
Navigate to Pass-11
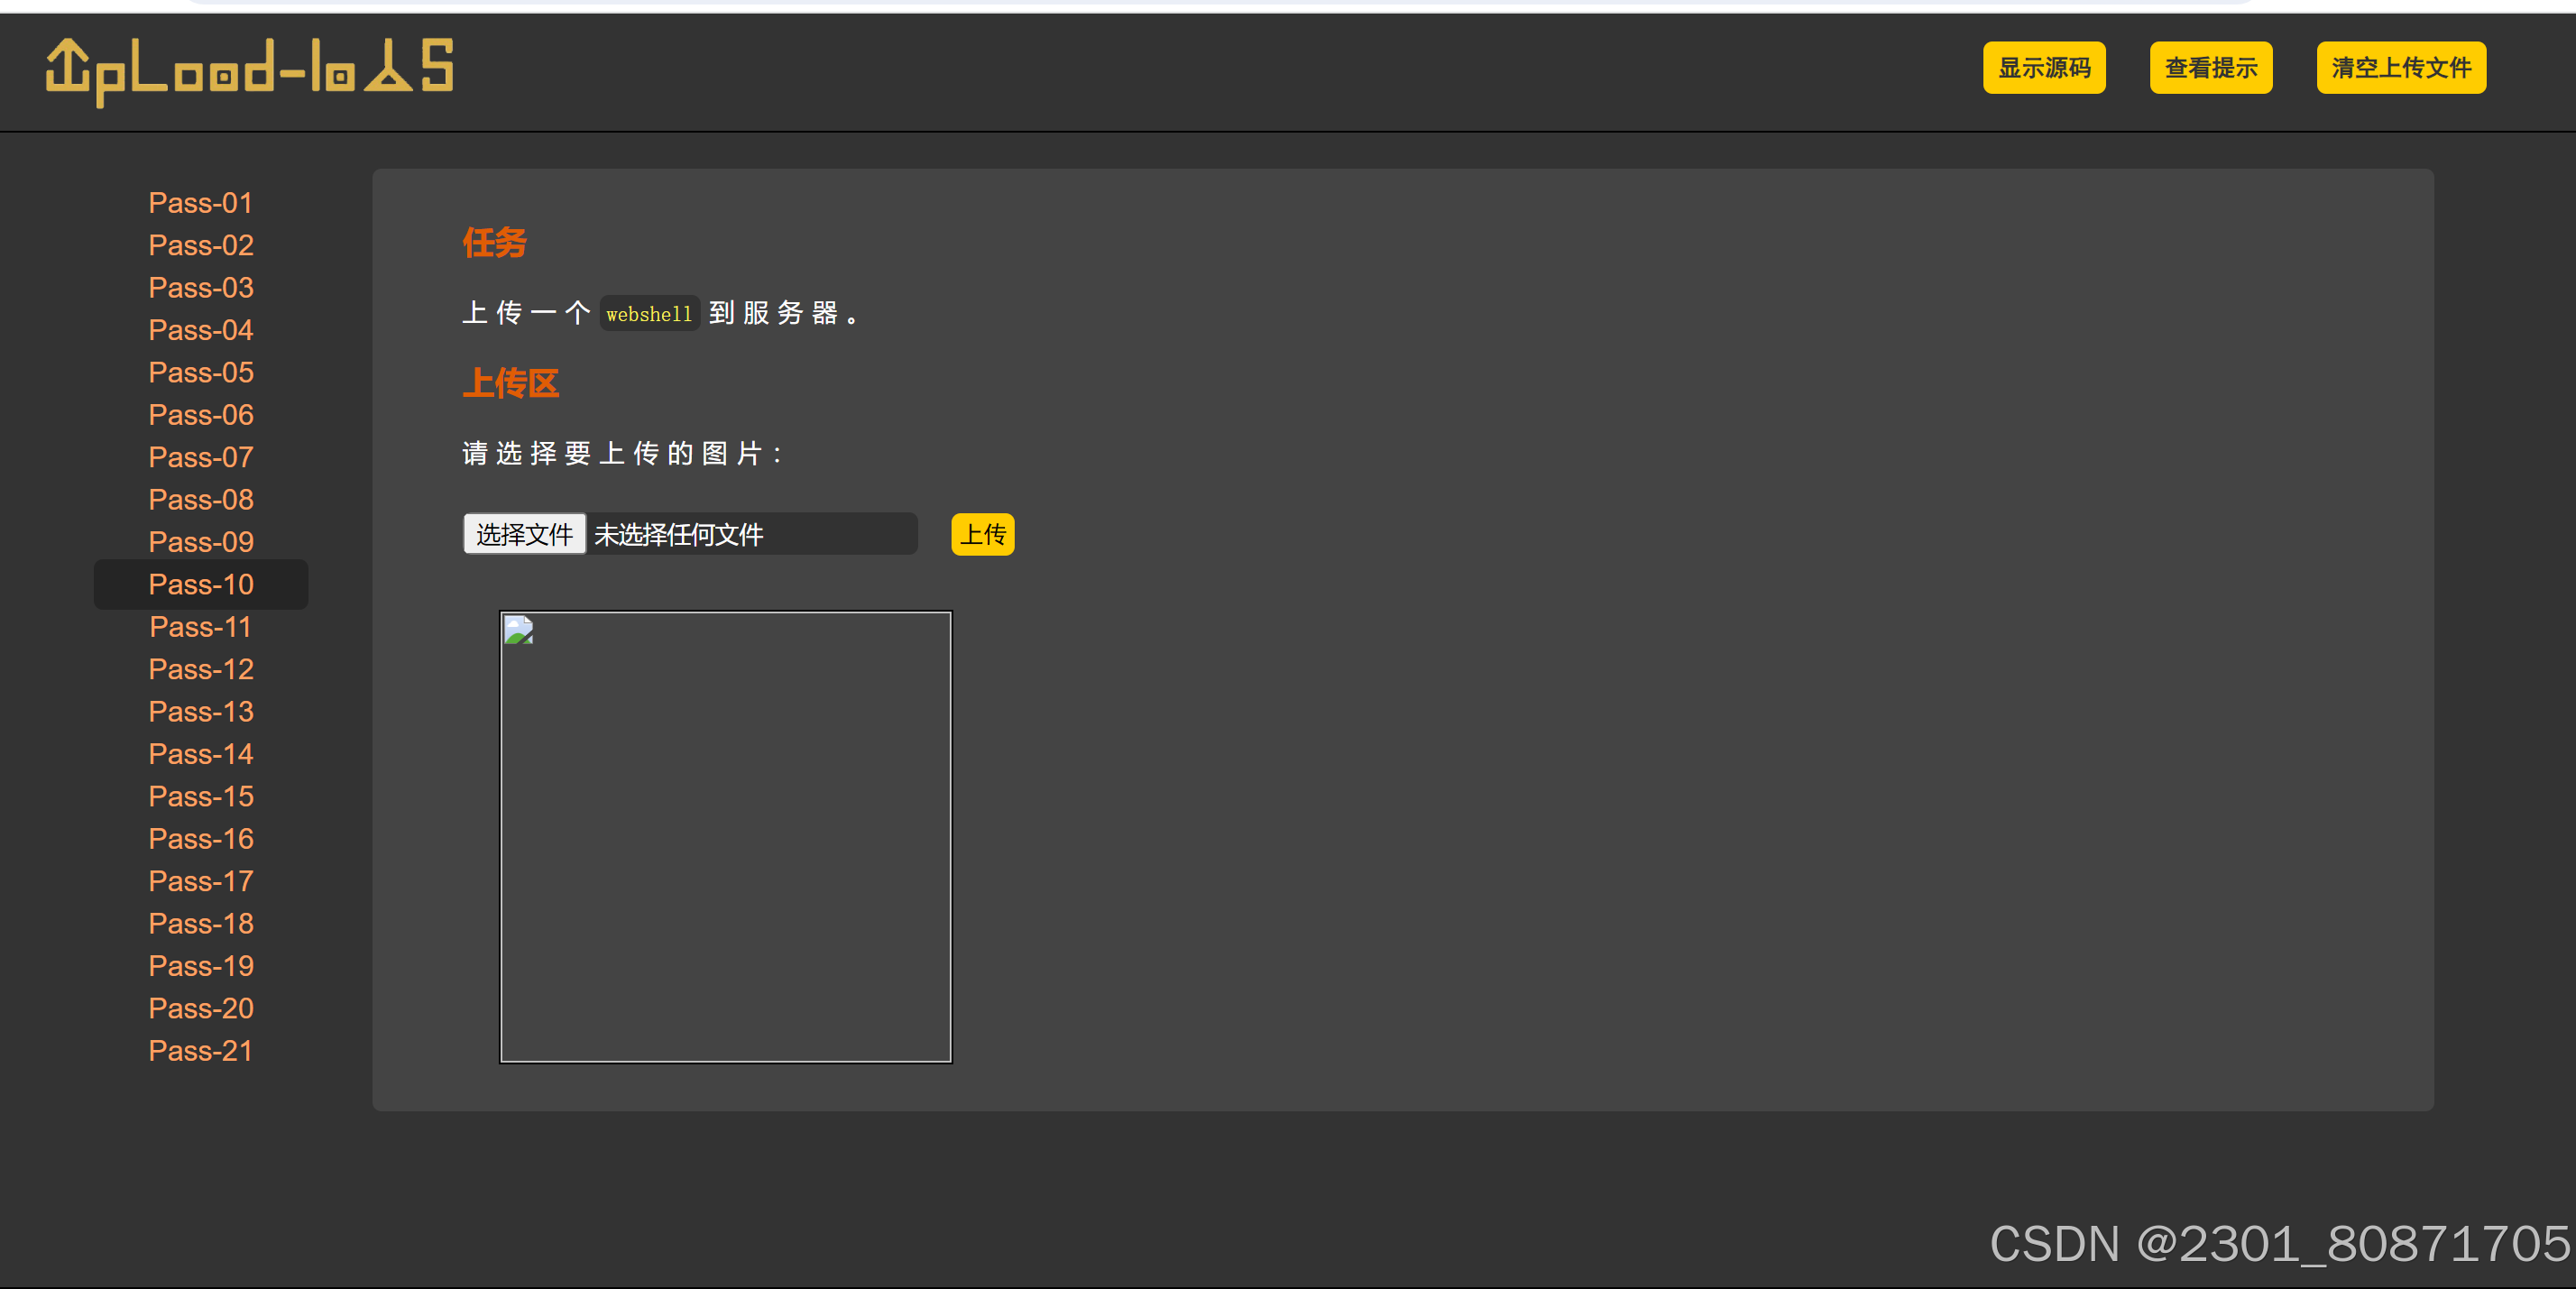click(200, 627)
